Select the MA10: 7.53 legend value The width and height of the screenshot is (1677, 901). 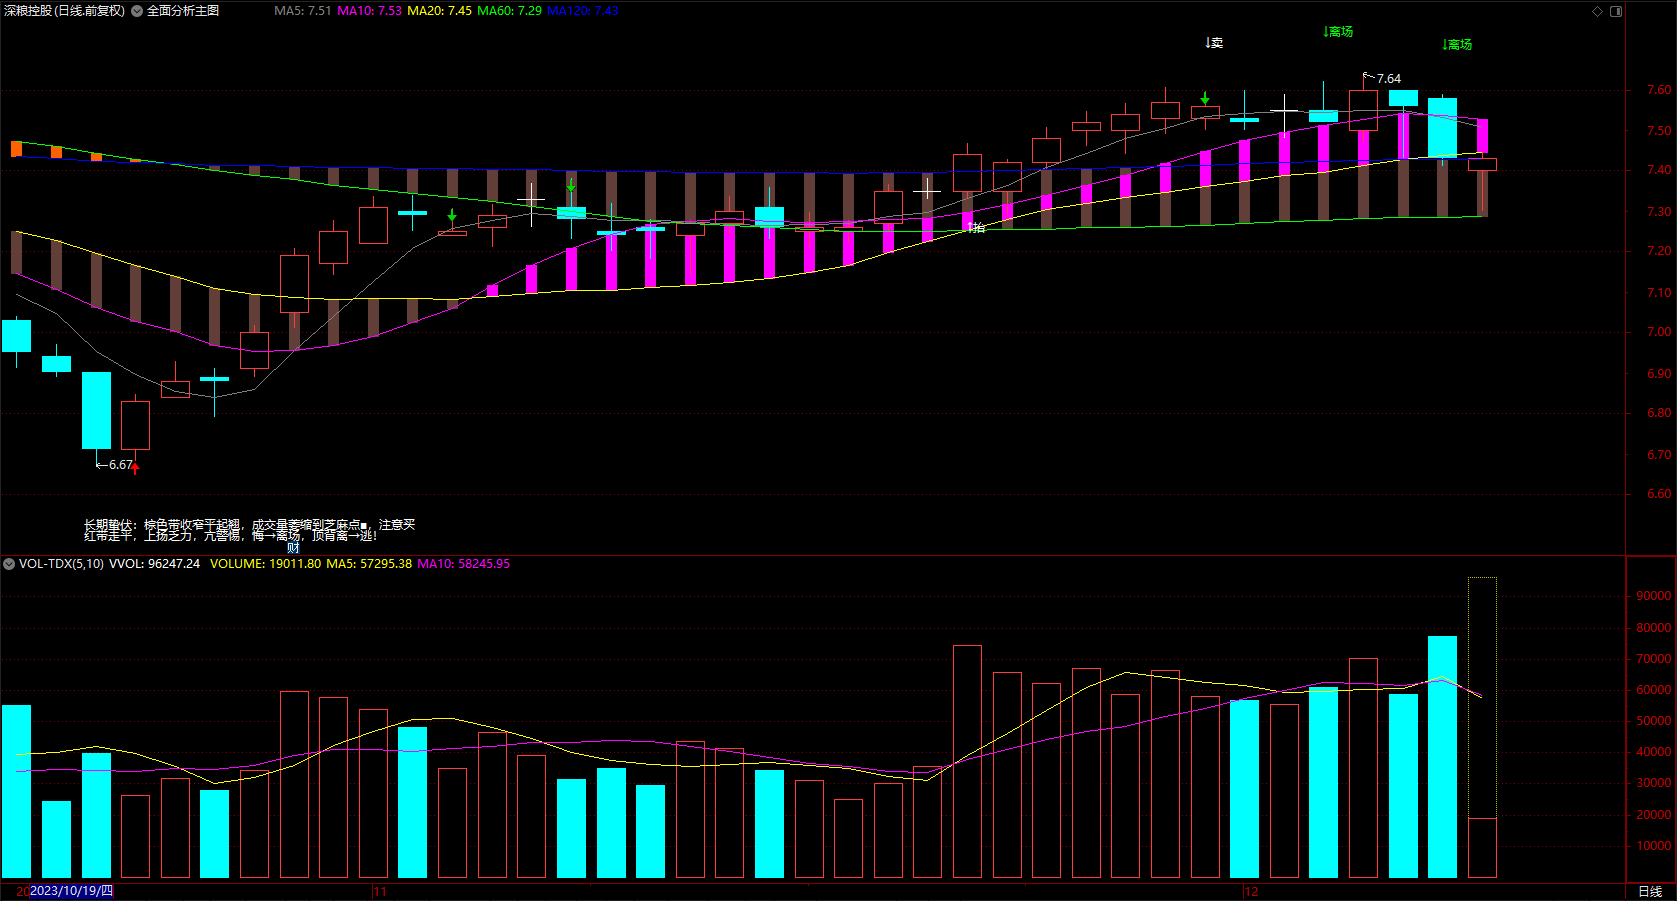369,11
